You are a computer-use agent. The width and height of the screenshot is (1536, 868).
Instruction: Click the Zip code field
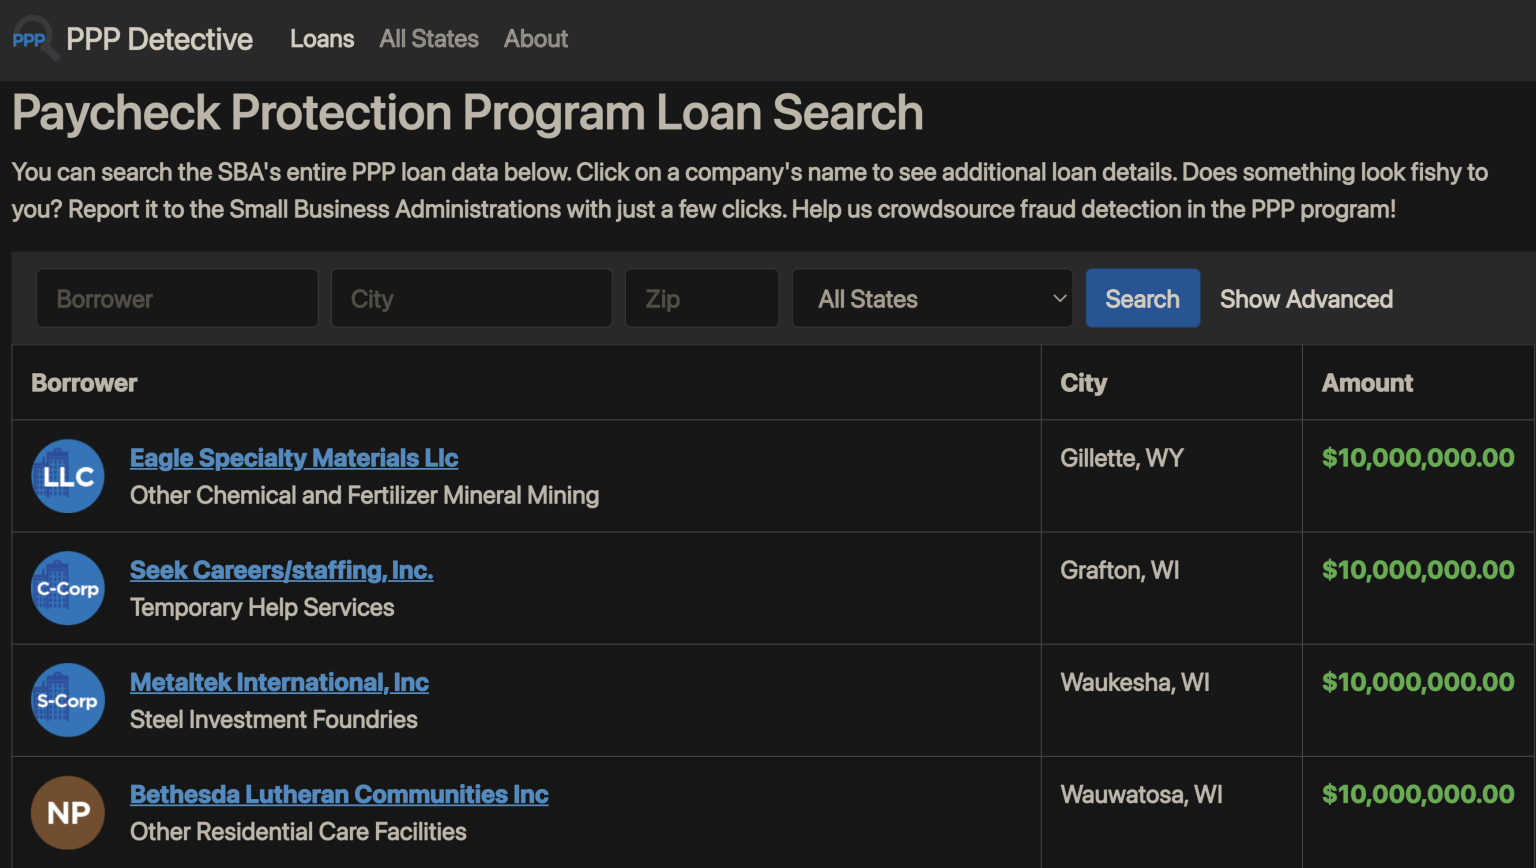pyautogui.click(x=701, y=298)
